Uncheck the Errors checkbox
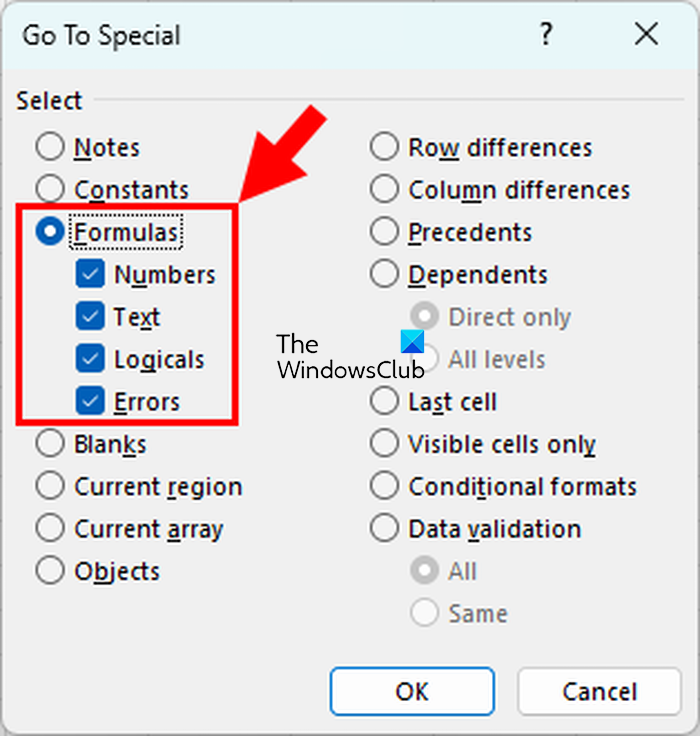 [x=91, y=402]
